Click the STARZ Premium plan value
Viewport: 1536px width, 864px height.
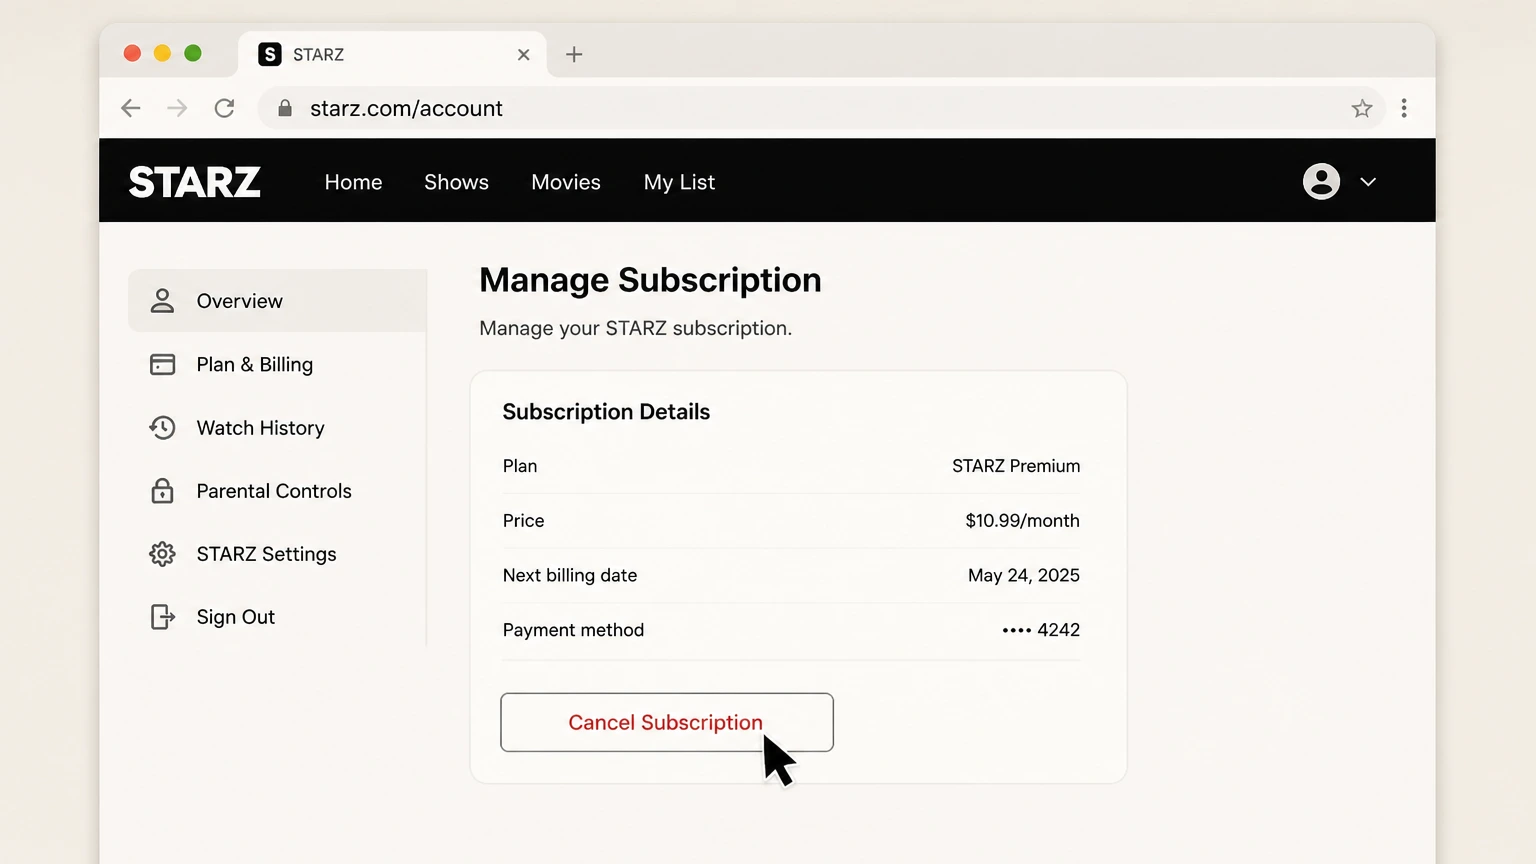(x=1016, y=466)
